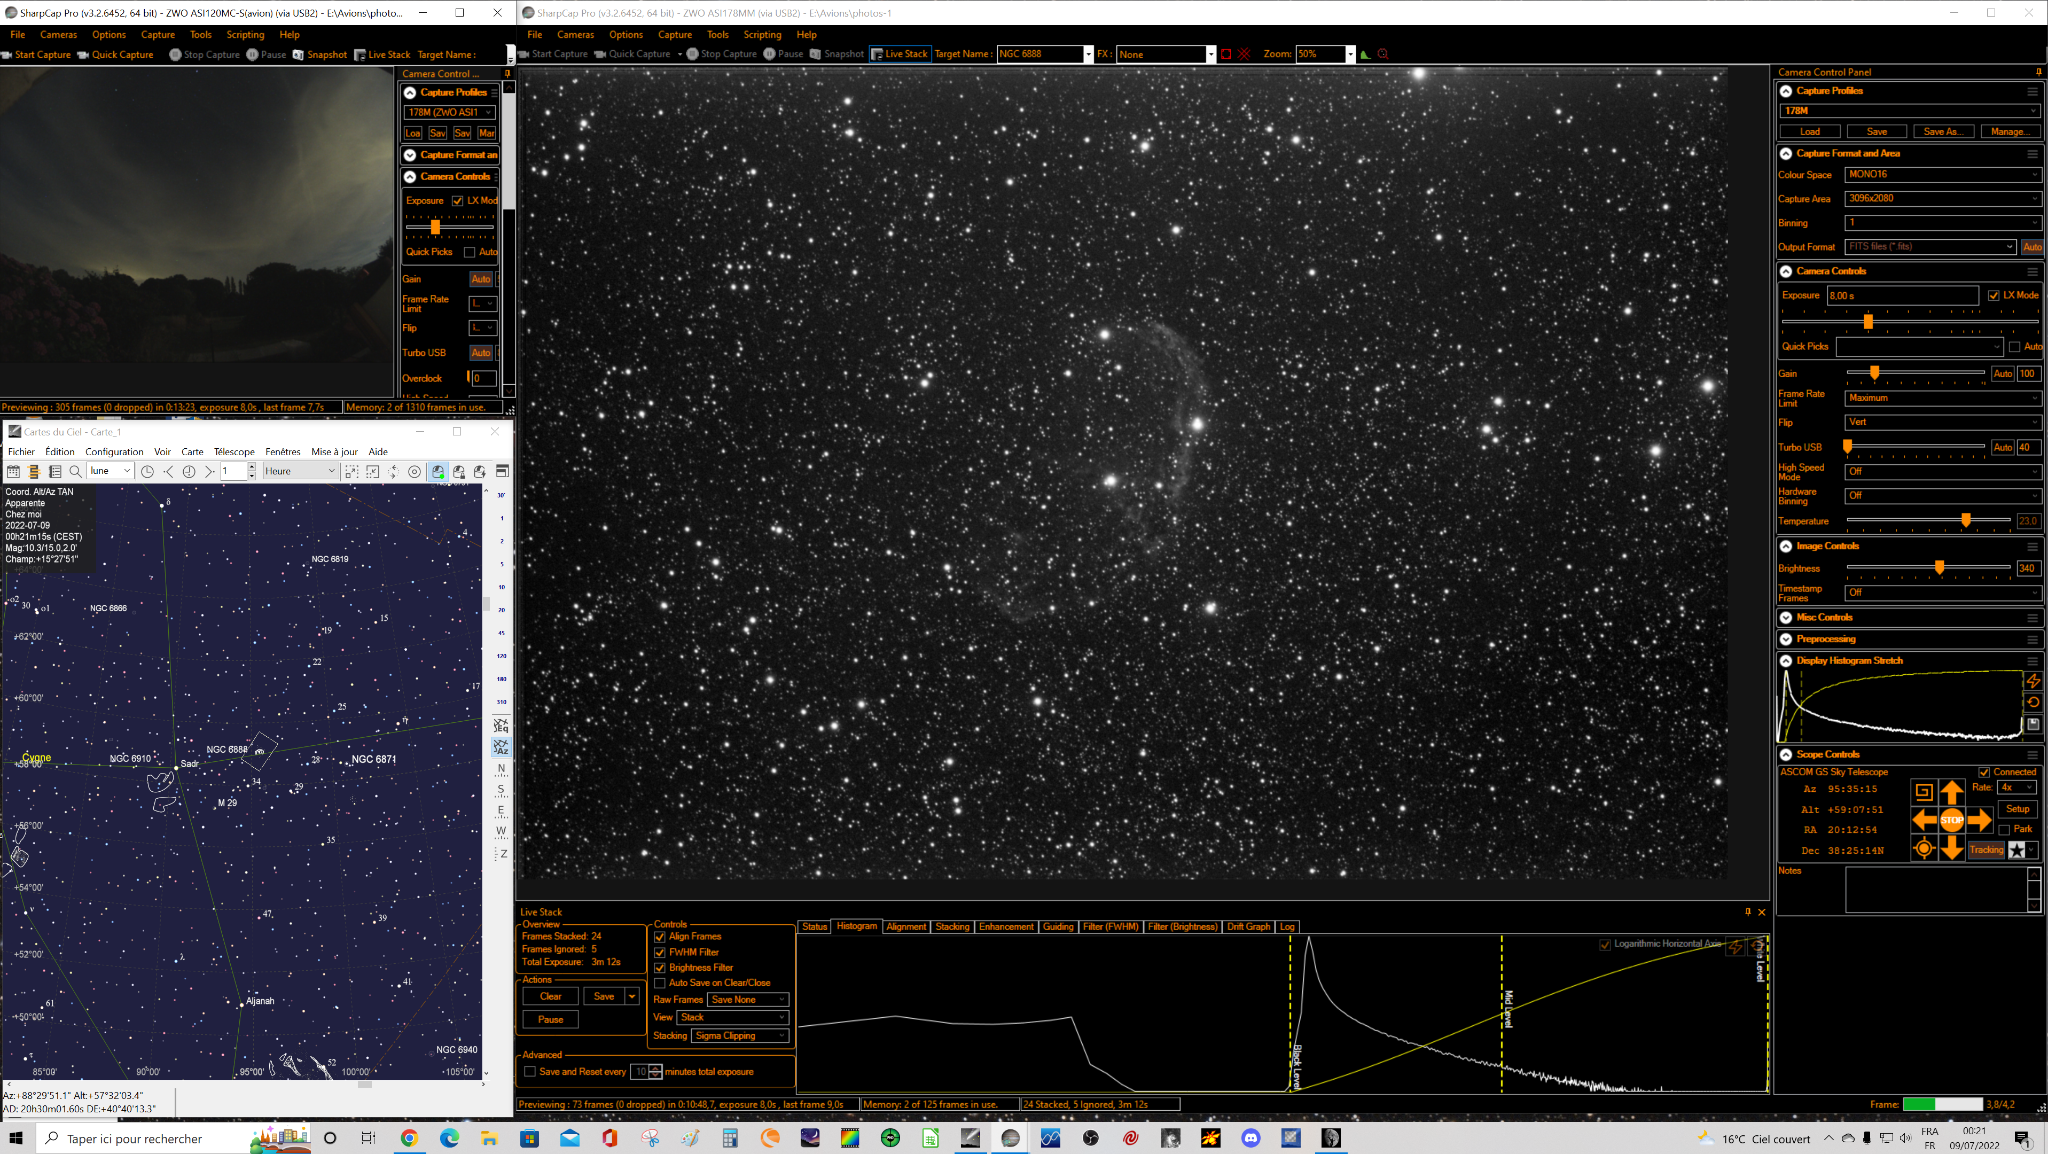Switch to the Drift Graph tab
This screenshot has height=1154, width=2048.
click(1248, 927)
